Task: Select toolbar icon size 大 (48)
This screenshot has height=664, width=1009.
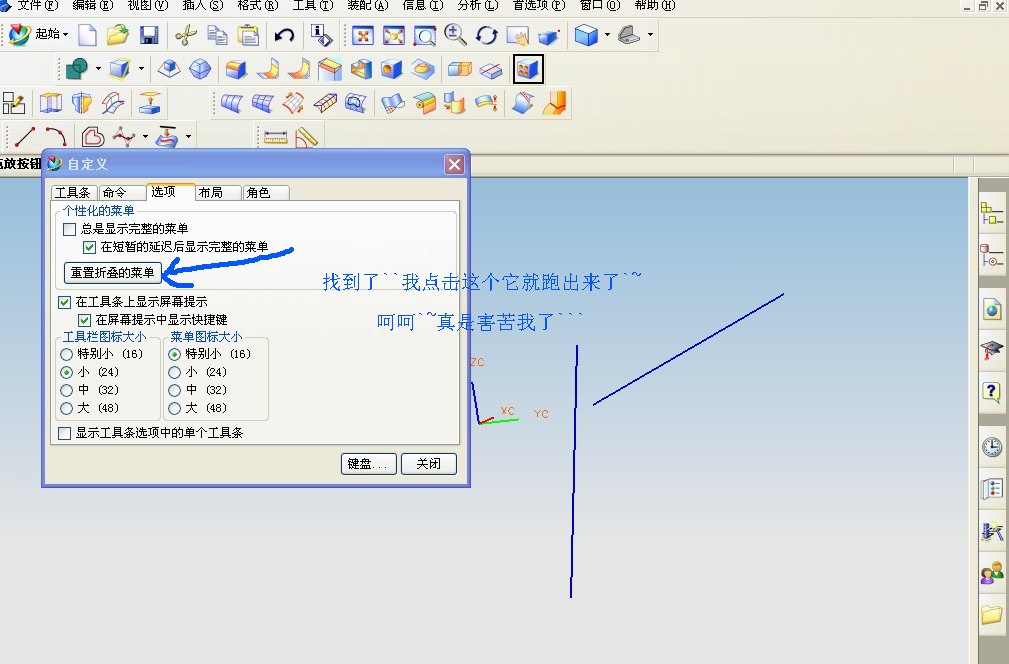Action: click(x=66, y=408)
